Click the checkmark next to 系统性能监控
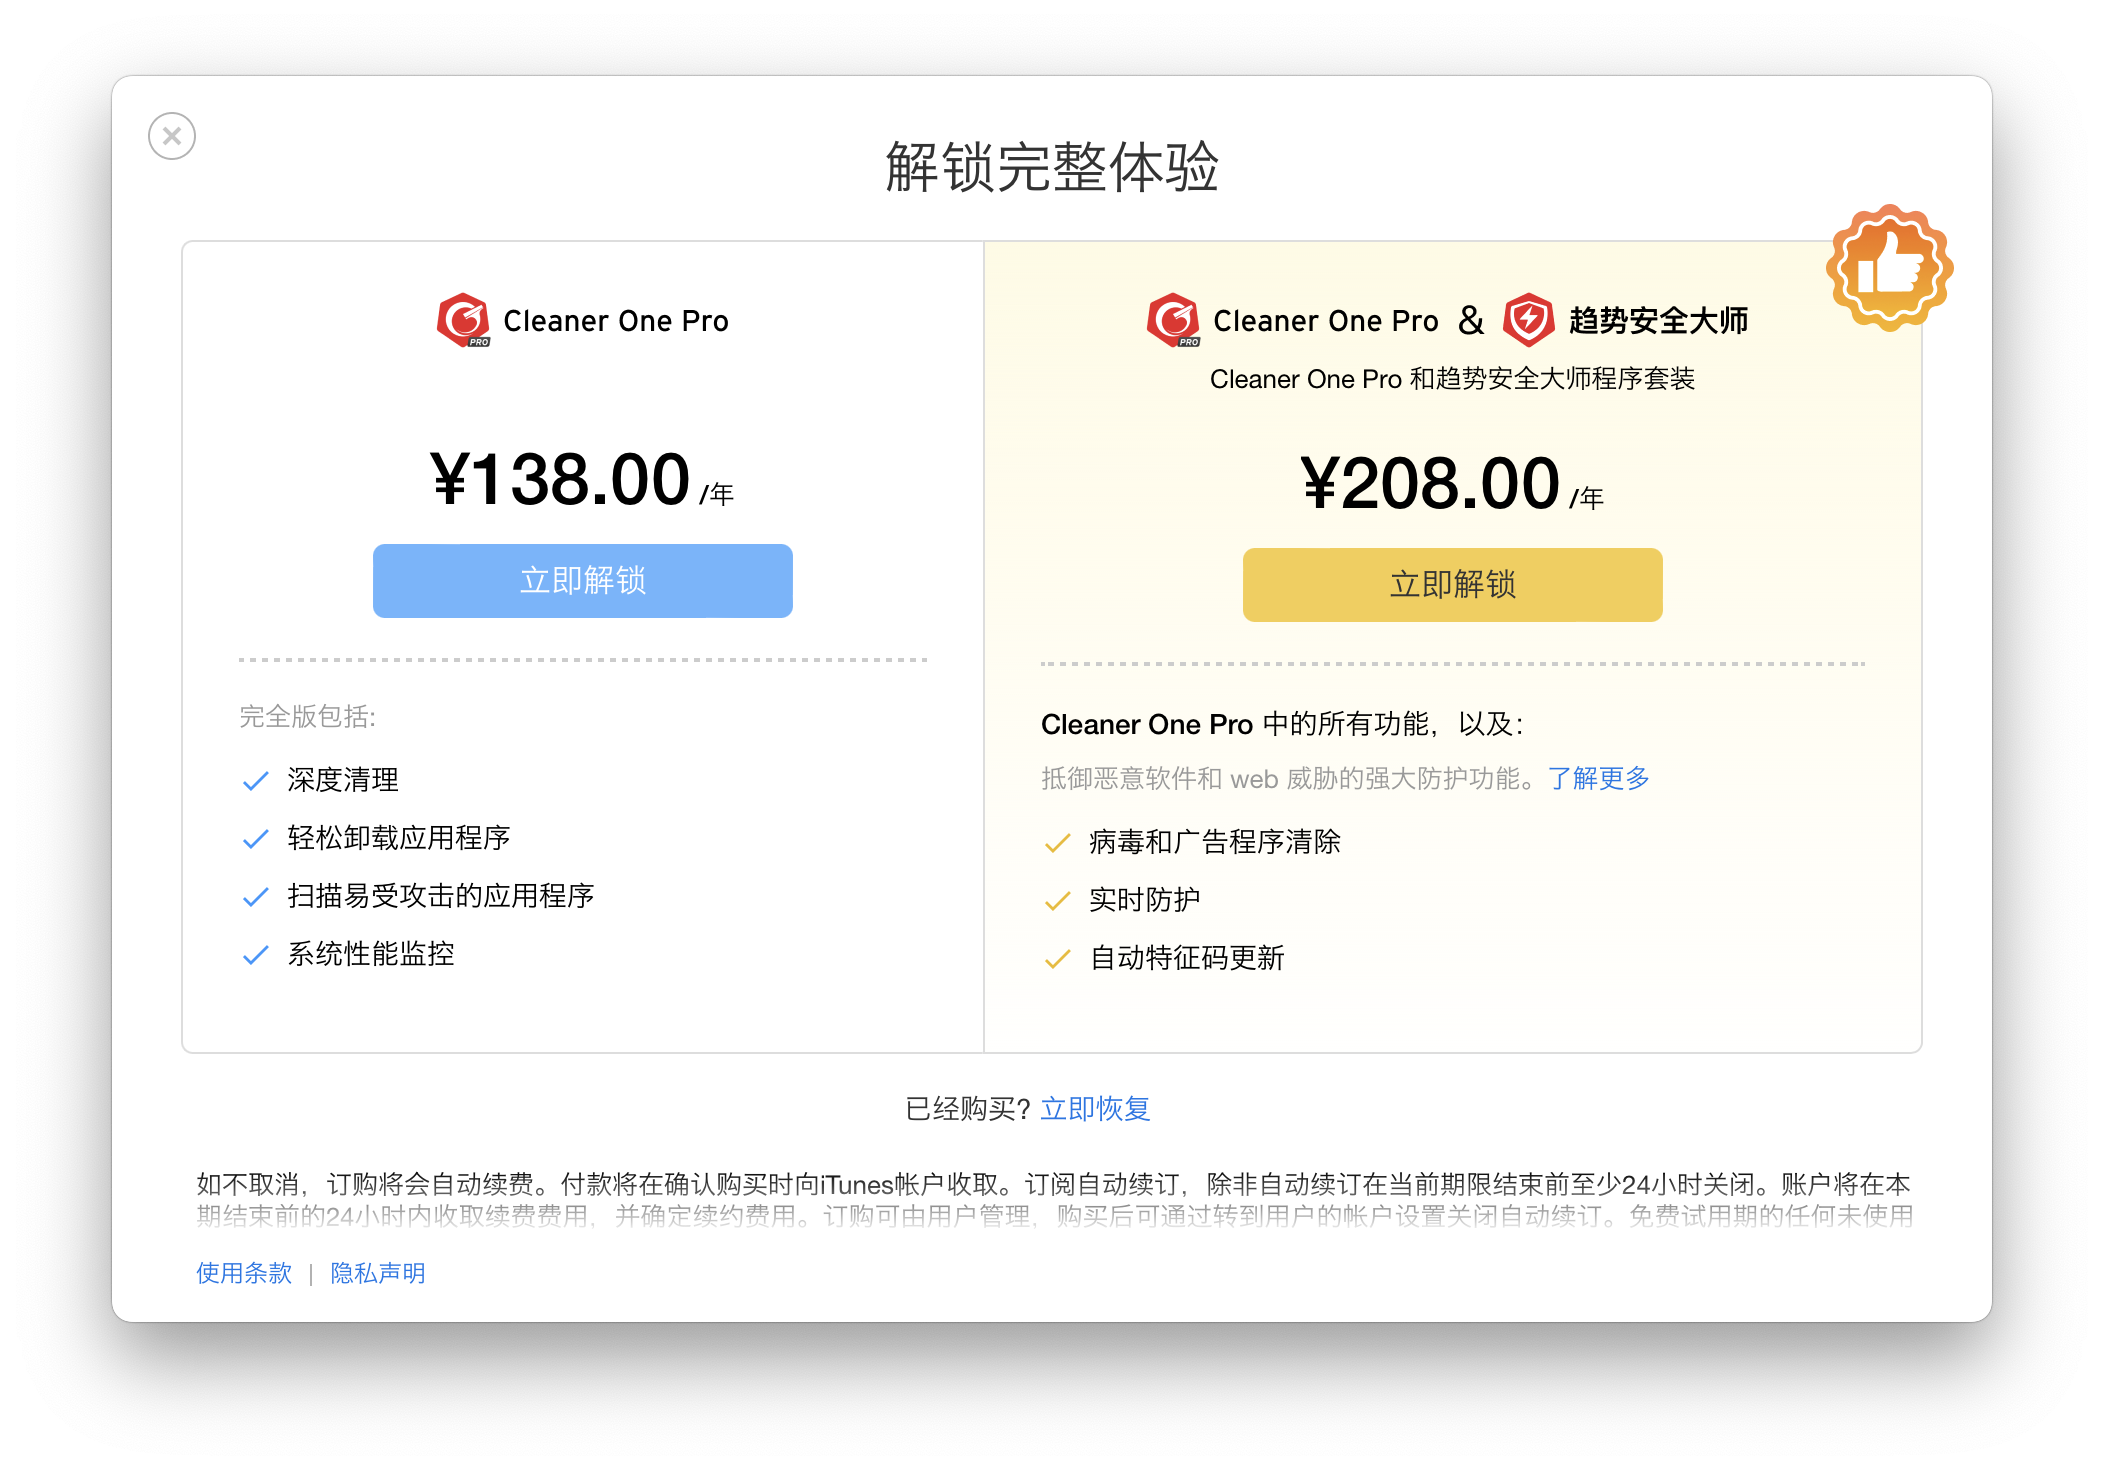2104x1470 pixels. click(x=256, y=955)
